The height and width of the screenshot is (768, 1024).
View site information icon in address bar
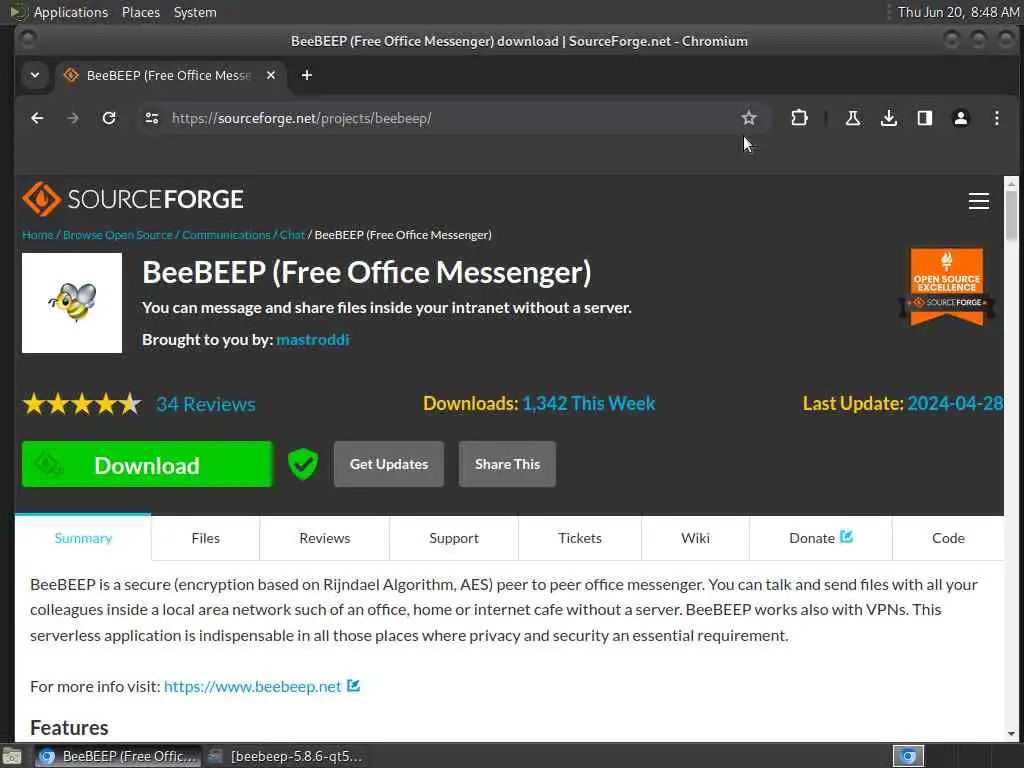152,118
